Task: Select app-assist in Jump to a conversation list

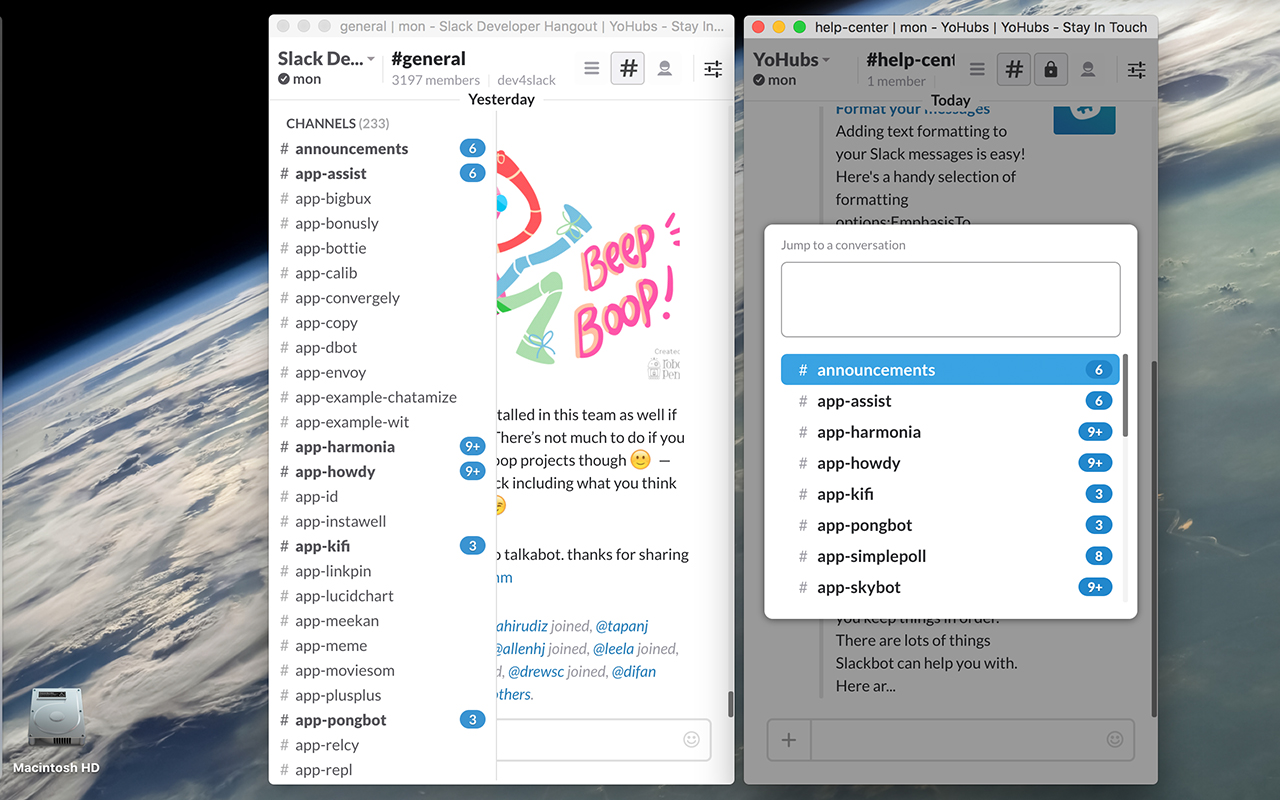Action: [x=952, y=401]
